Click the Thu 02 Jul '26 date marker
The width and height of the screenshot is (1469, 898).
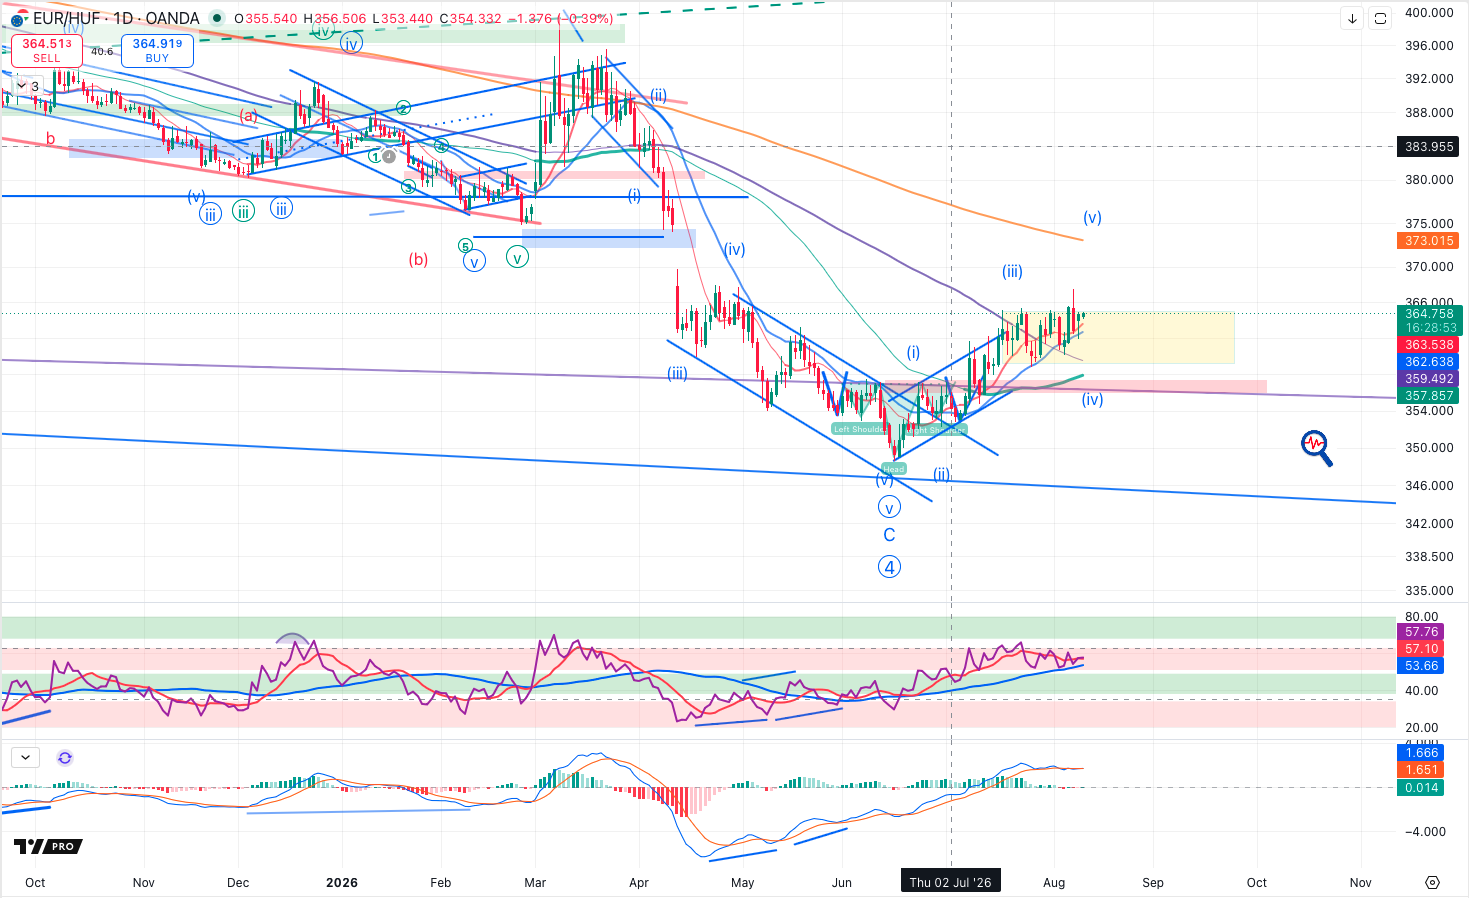click(950, 882)
